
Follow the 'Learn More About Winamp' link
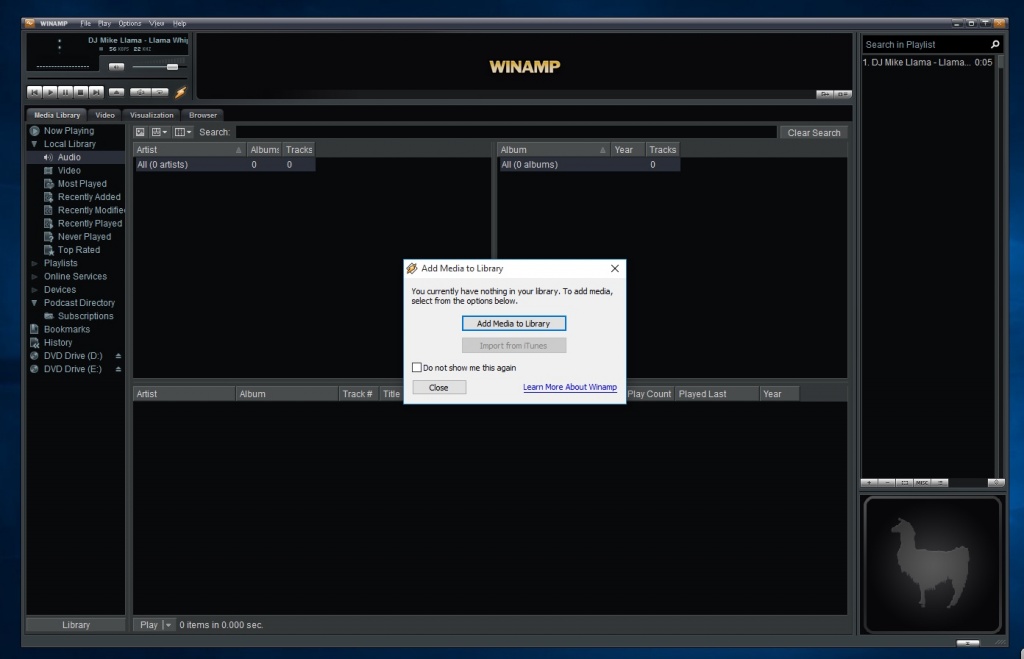(569, 387)
